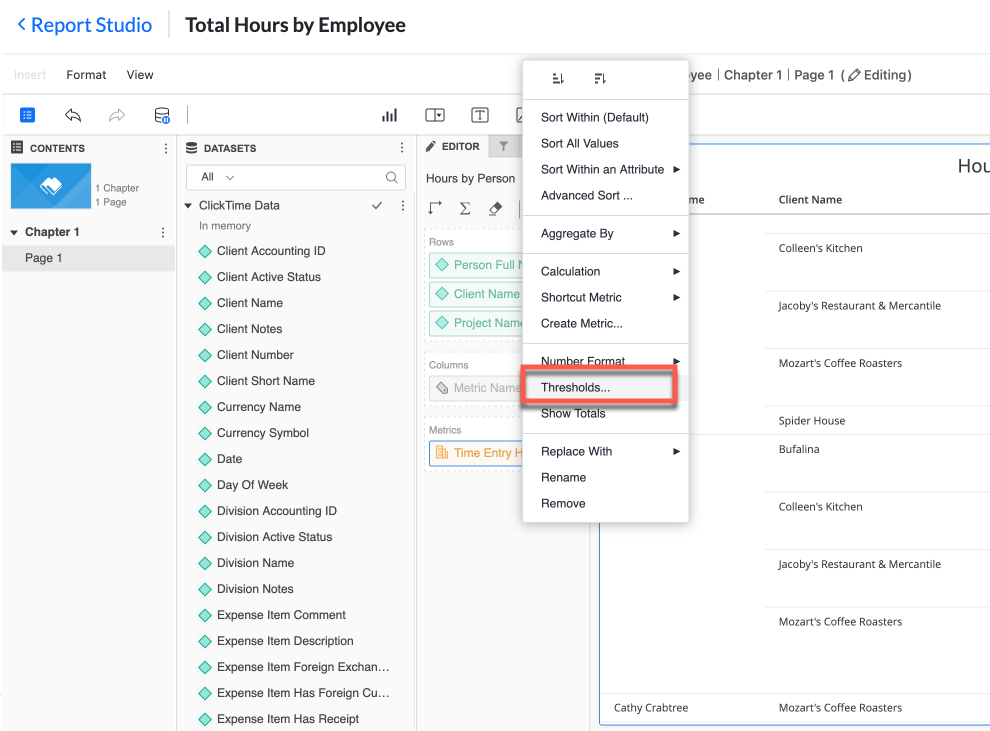This screenshot has width=990, height=731.
Task: Click the sigma aggregation icon in Editor
Action: tap(464, 208)
